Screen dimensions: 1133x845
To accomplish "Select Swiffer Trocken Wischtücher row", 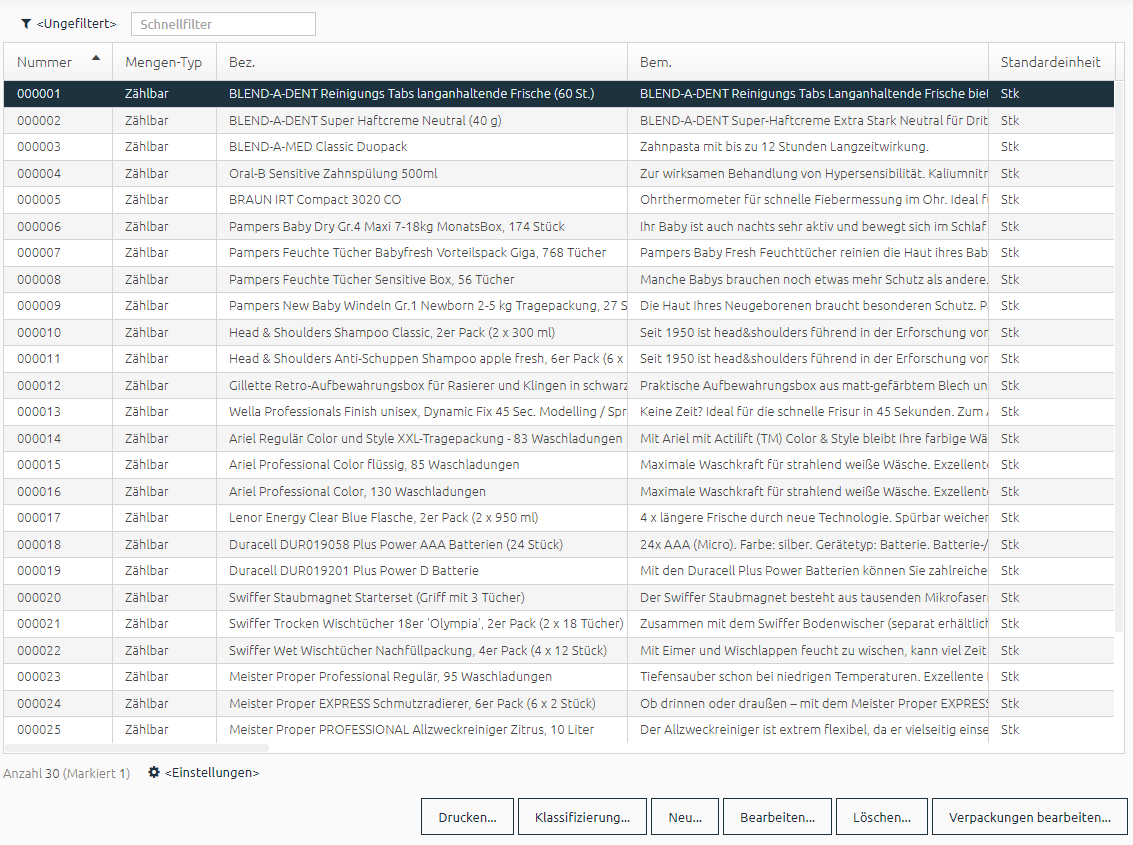I will pyautogui.click(x=559, y=624).
